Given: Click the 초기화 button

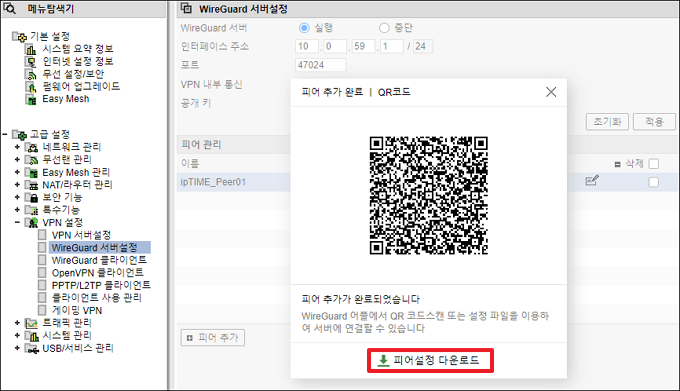Looking at the screenshot, I should point(607,122).
